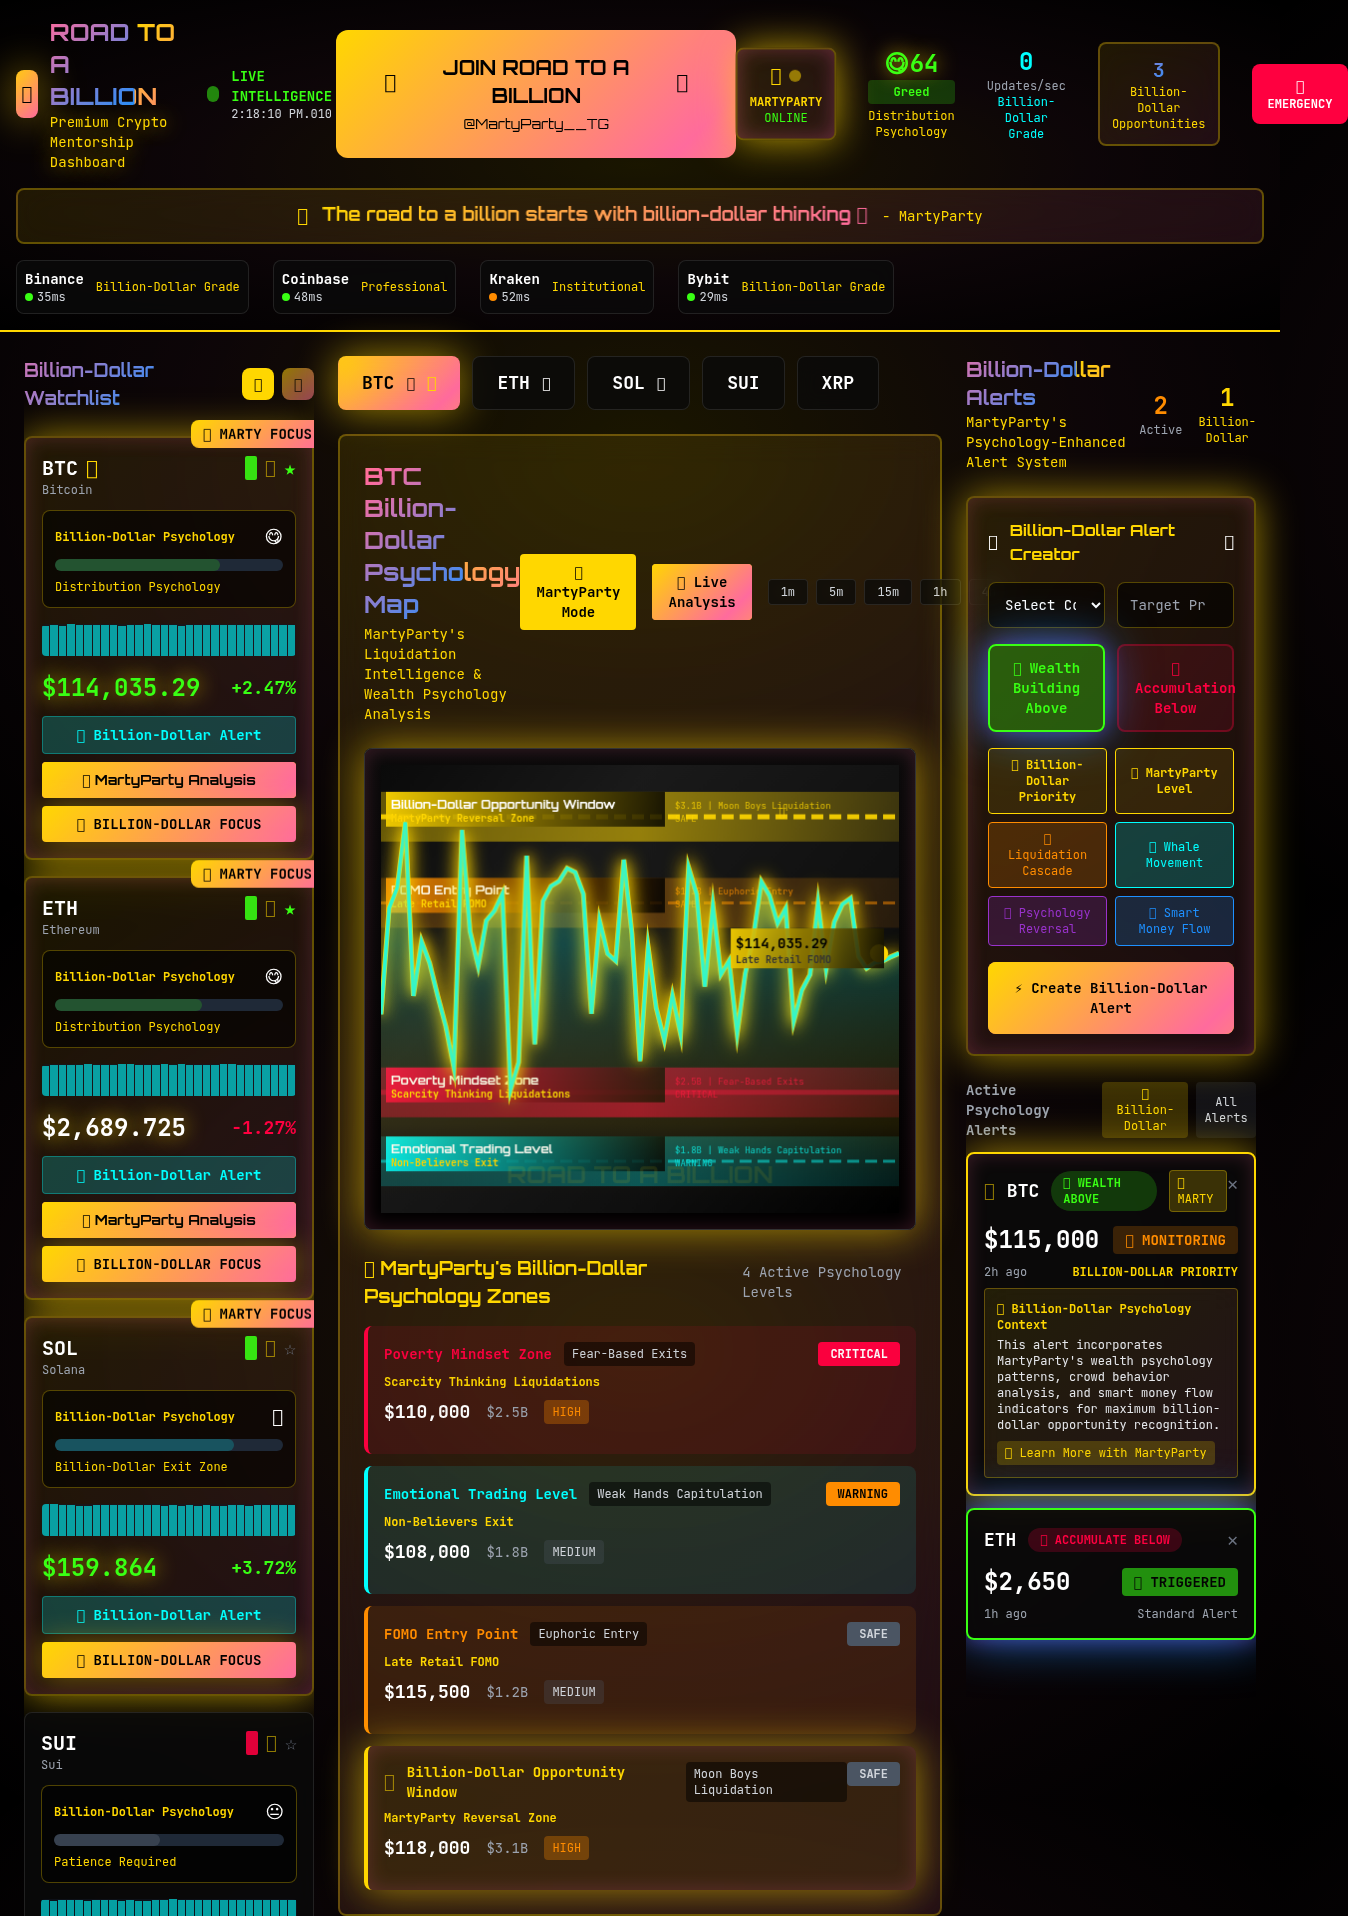
Task: Enable the Whale Movement alert option
Action: click(x=1174, y=855)
